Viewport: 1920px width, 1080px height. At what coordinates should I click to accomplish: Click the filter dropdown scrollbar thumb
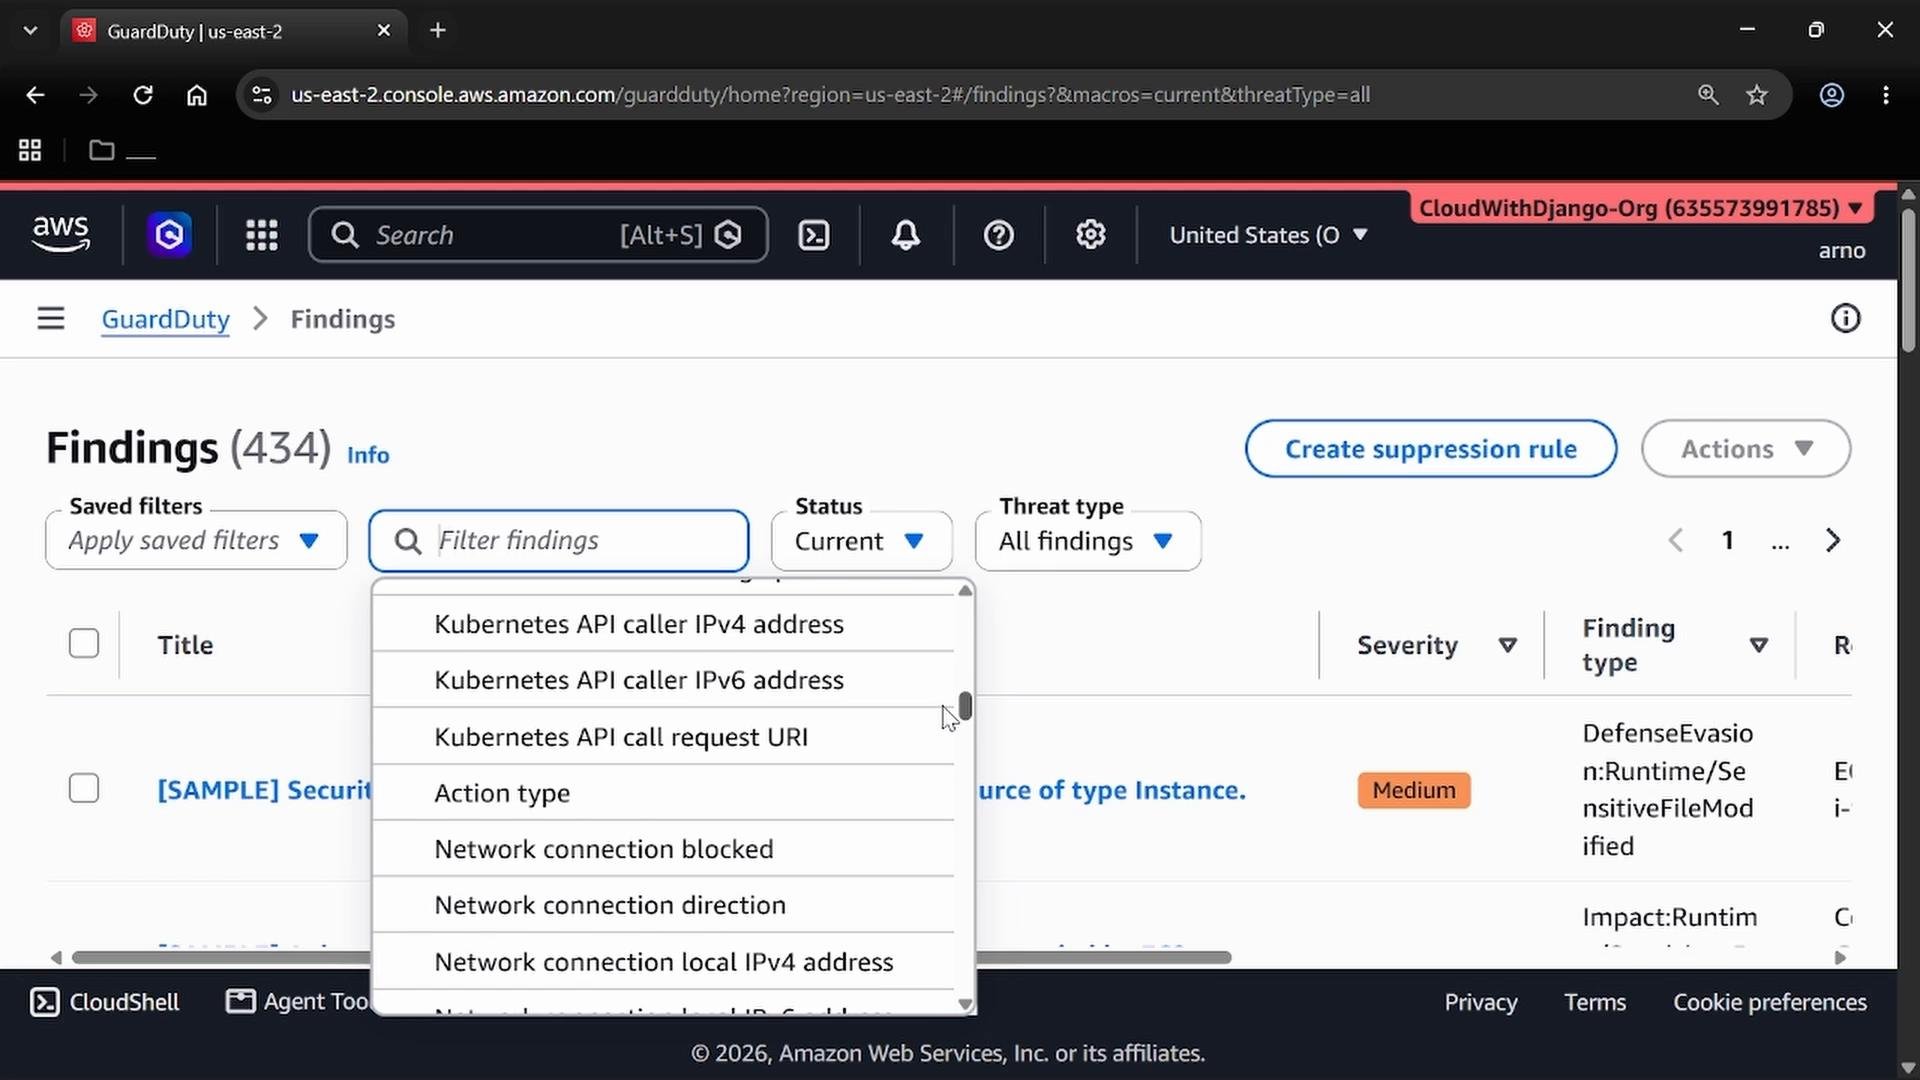click(x=965, y=705)
